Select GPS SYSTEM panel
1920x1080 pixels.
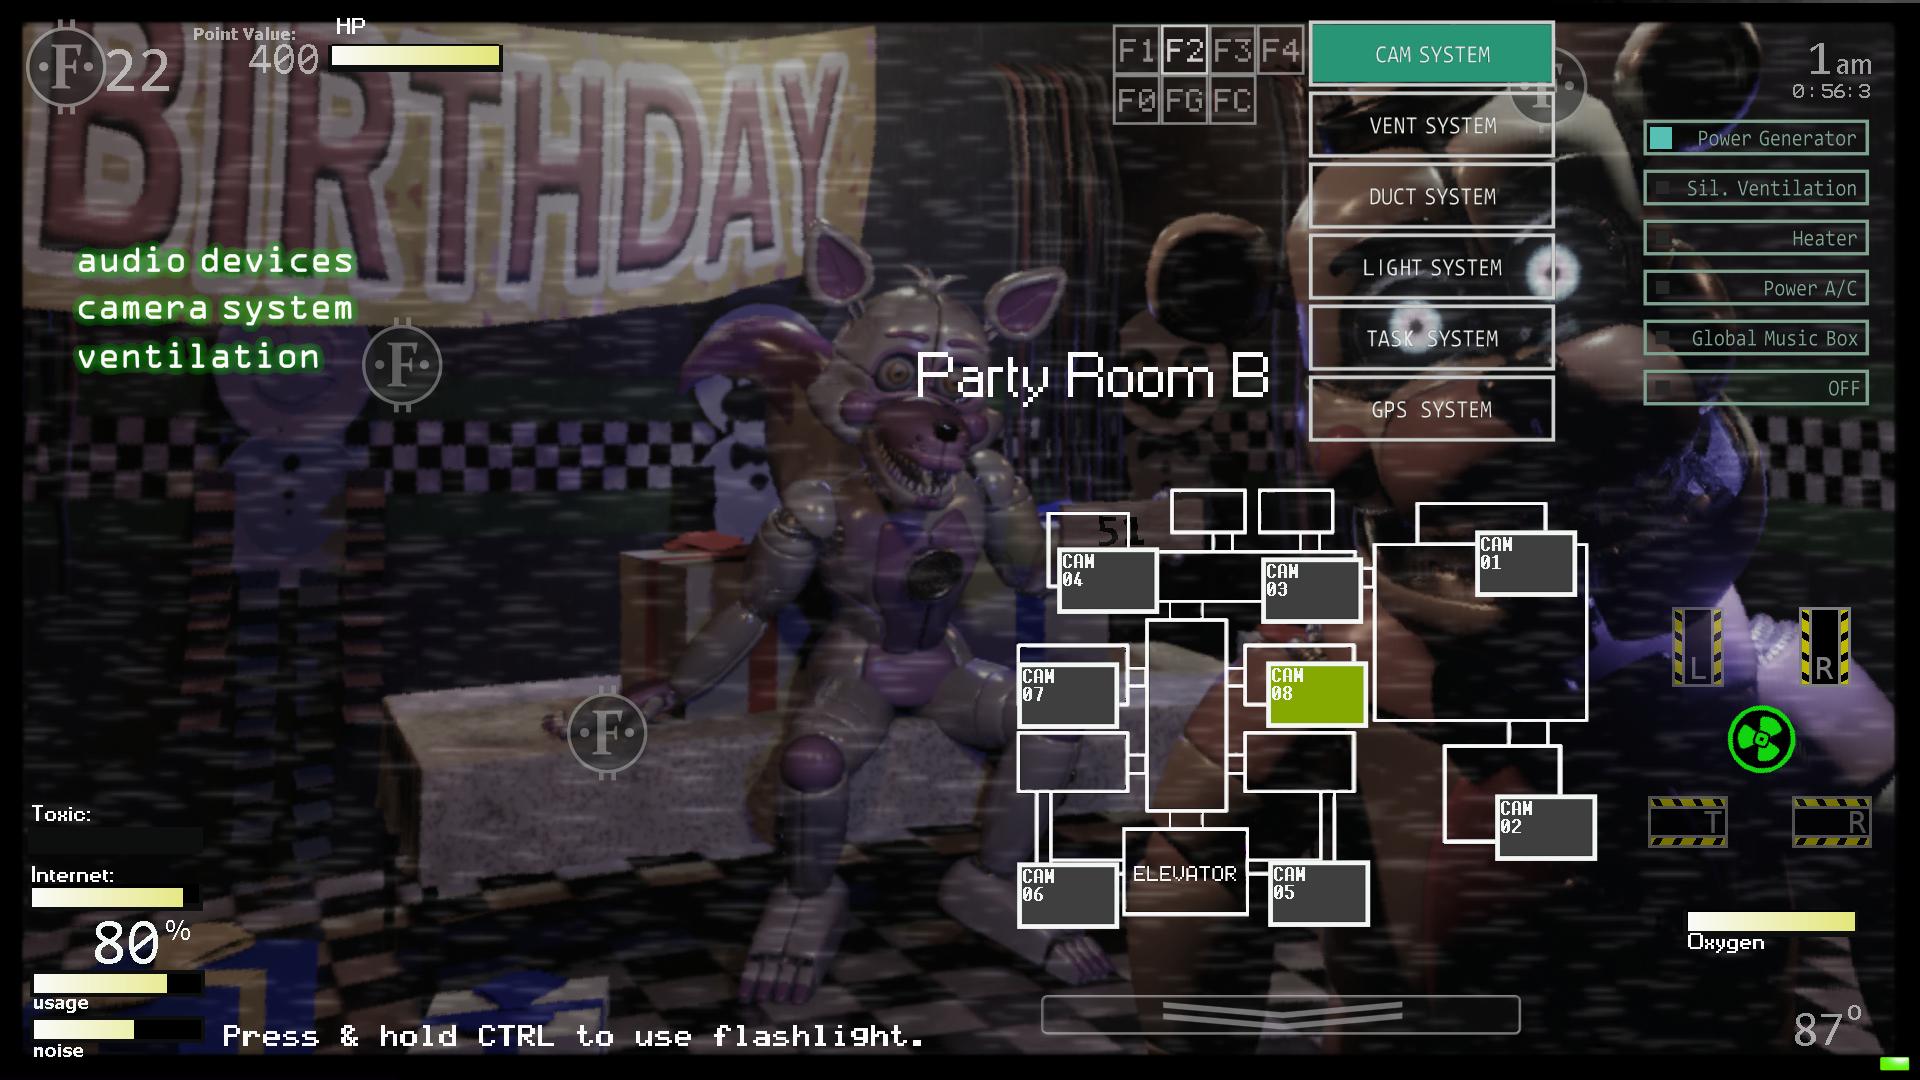pos(1431,410)
